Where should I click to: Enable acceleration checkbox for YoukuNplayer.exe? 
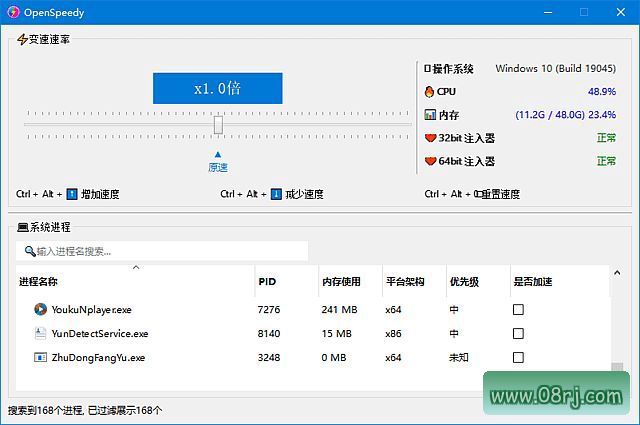[x=518, y=310]
